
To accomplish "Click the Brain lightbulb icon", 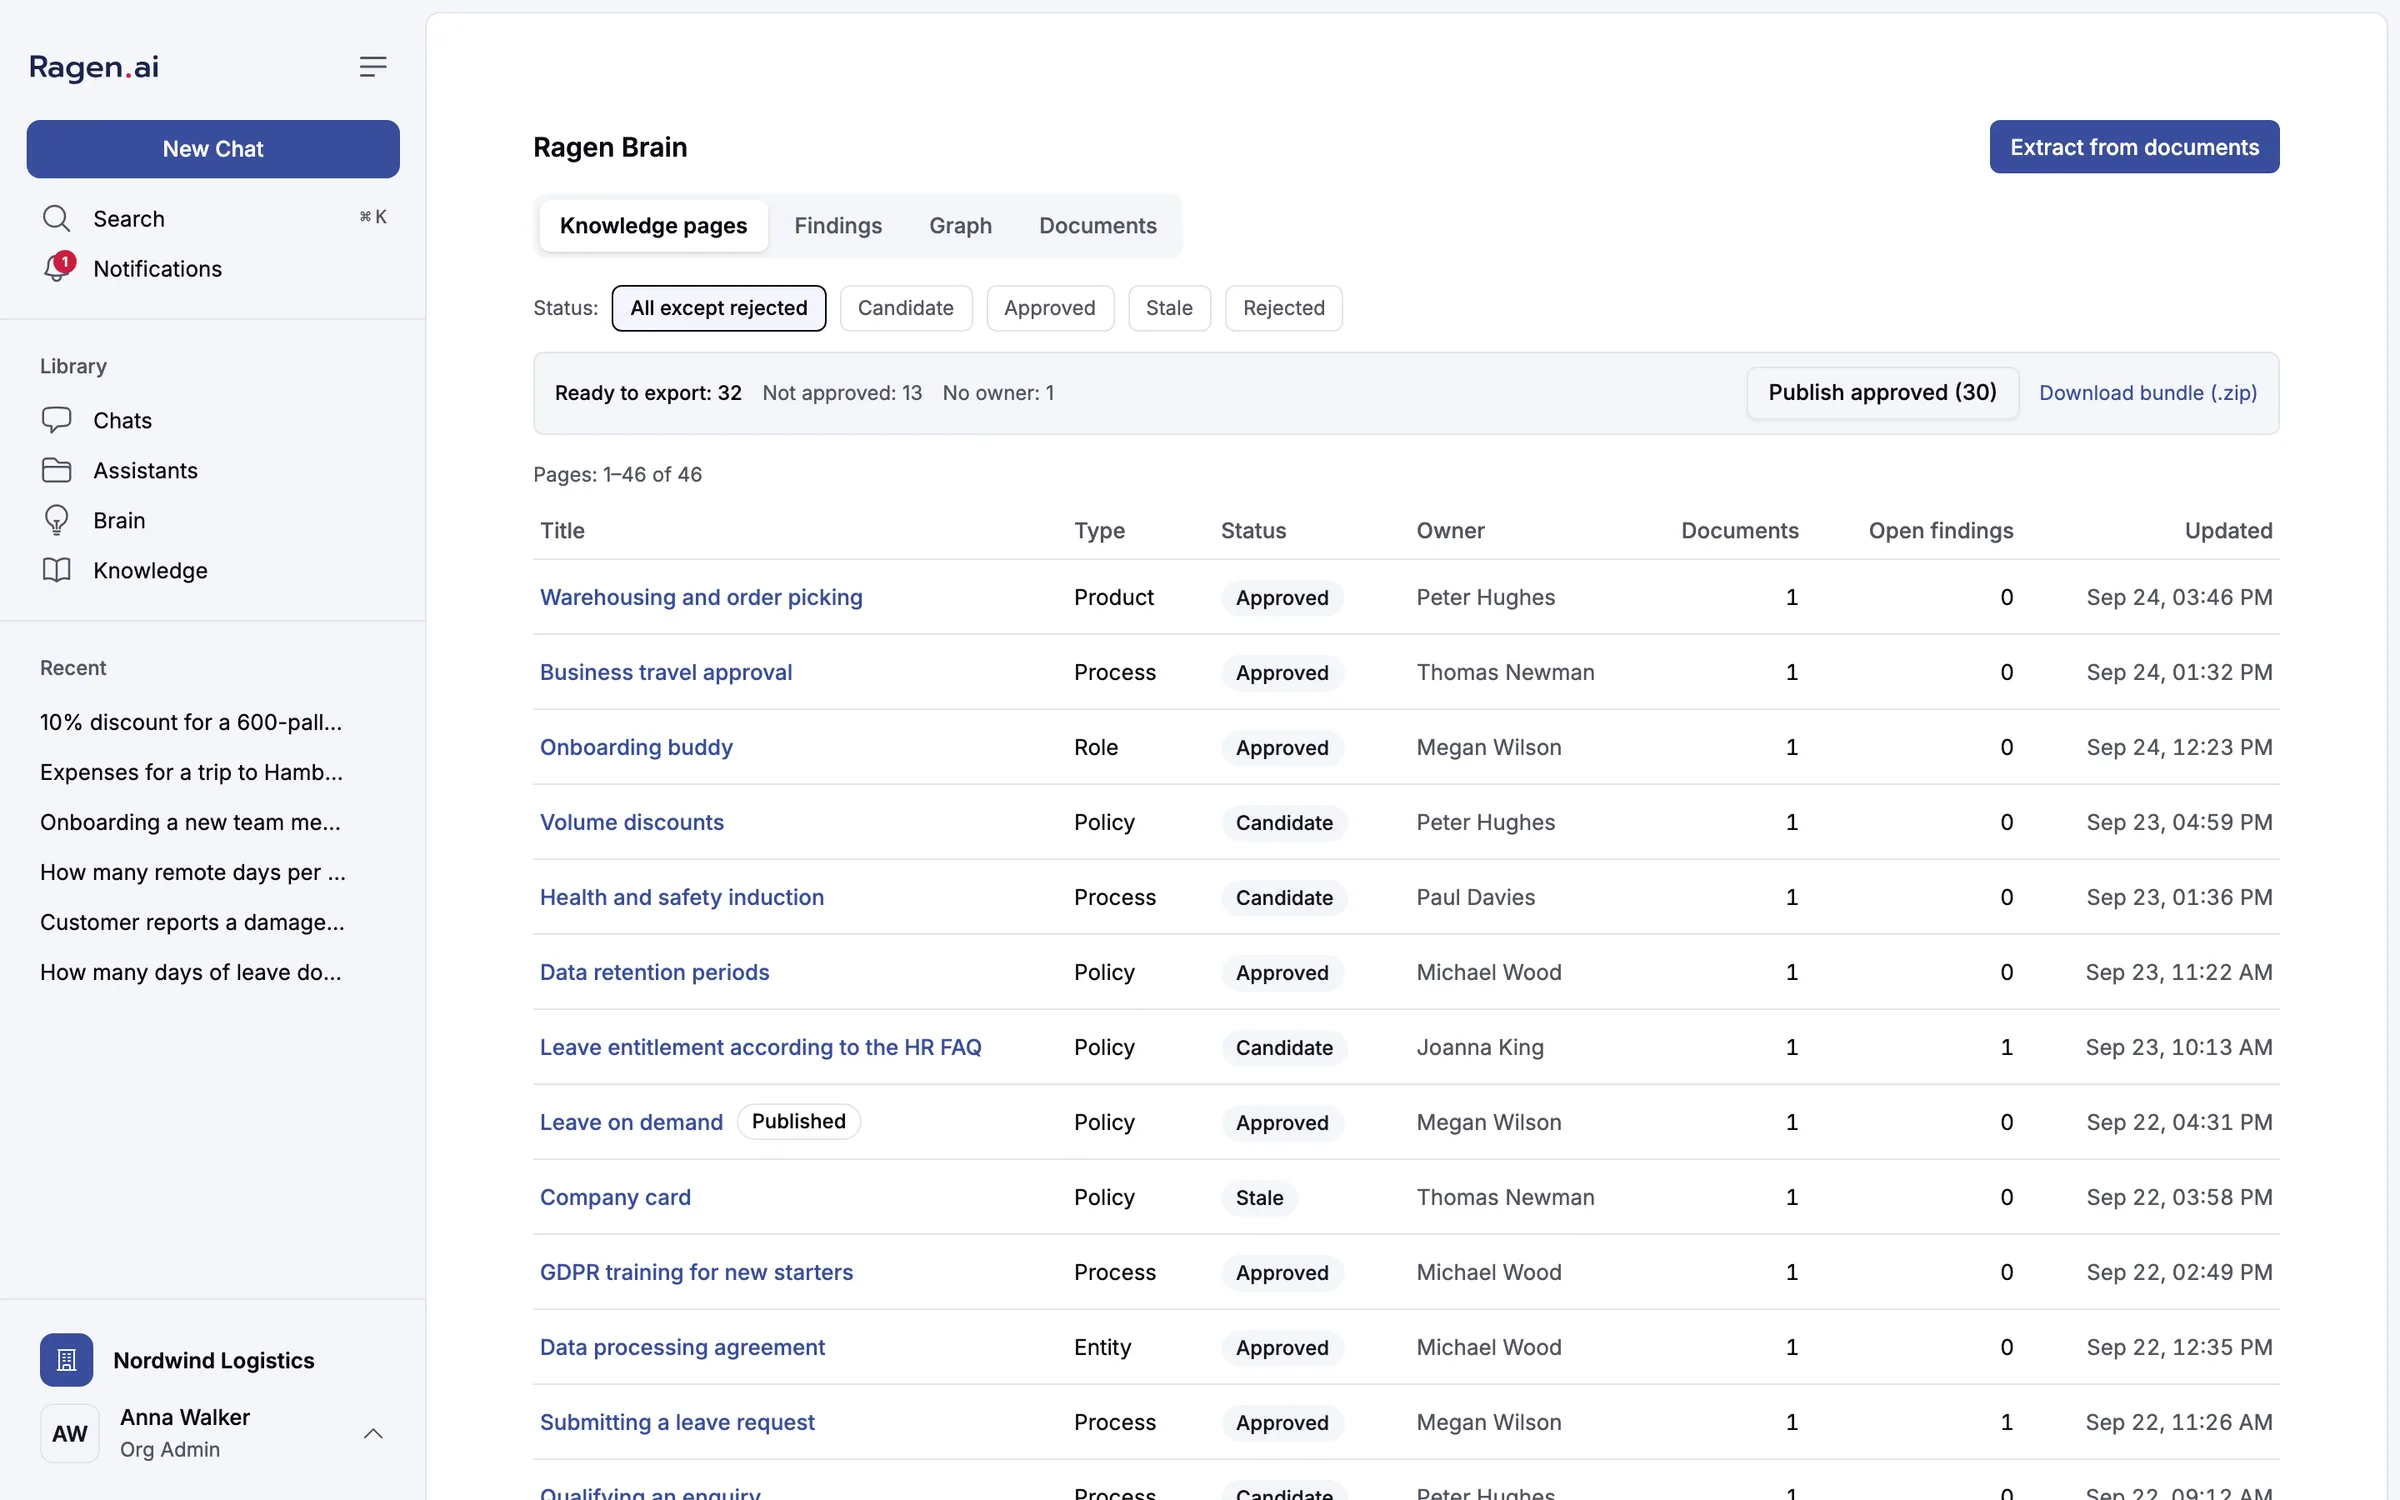I will tap(56, 520).
